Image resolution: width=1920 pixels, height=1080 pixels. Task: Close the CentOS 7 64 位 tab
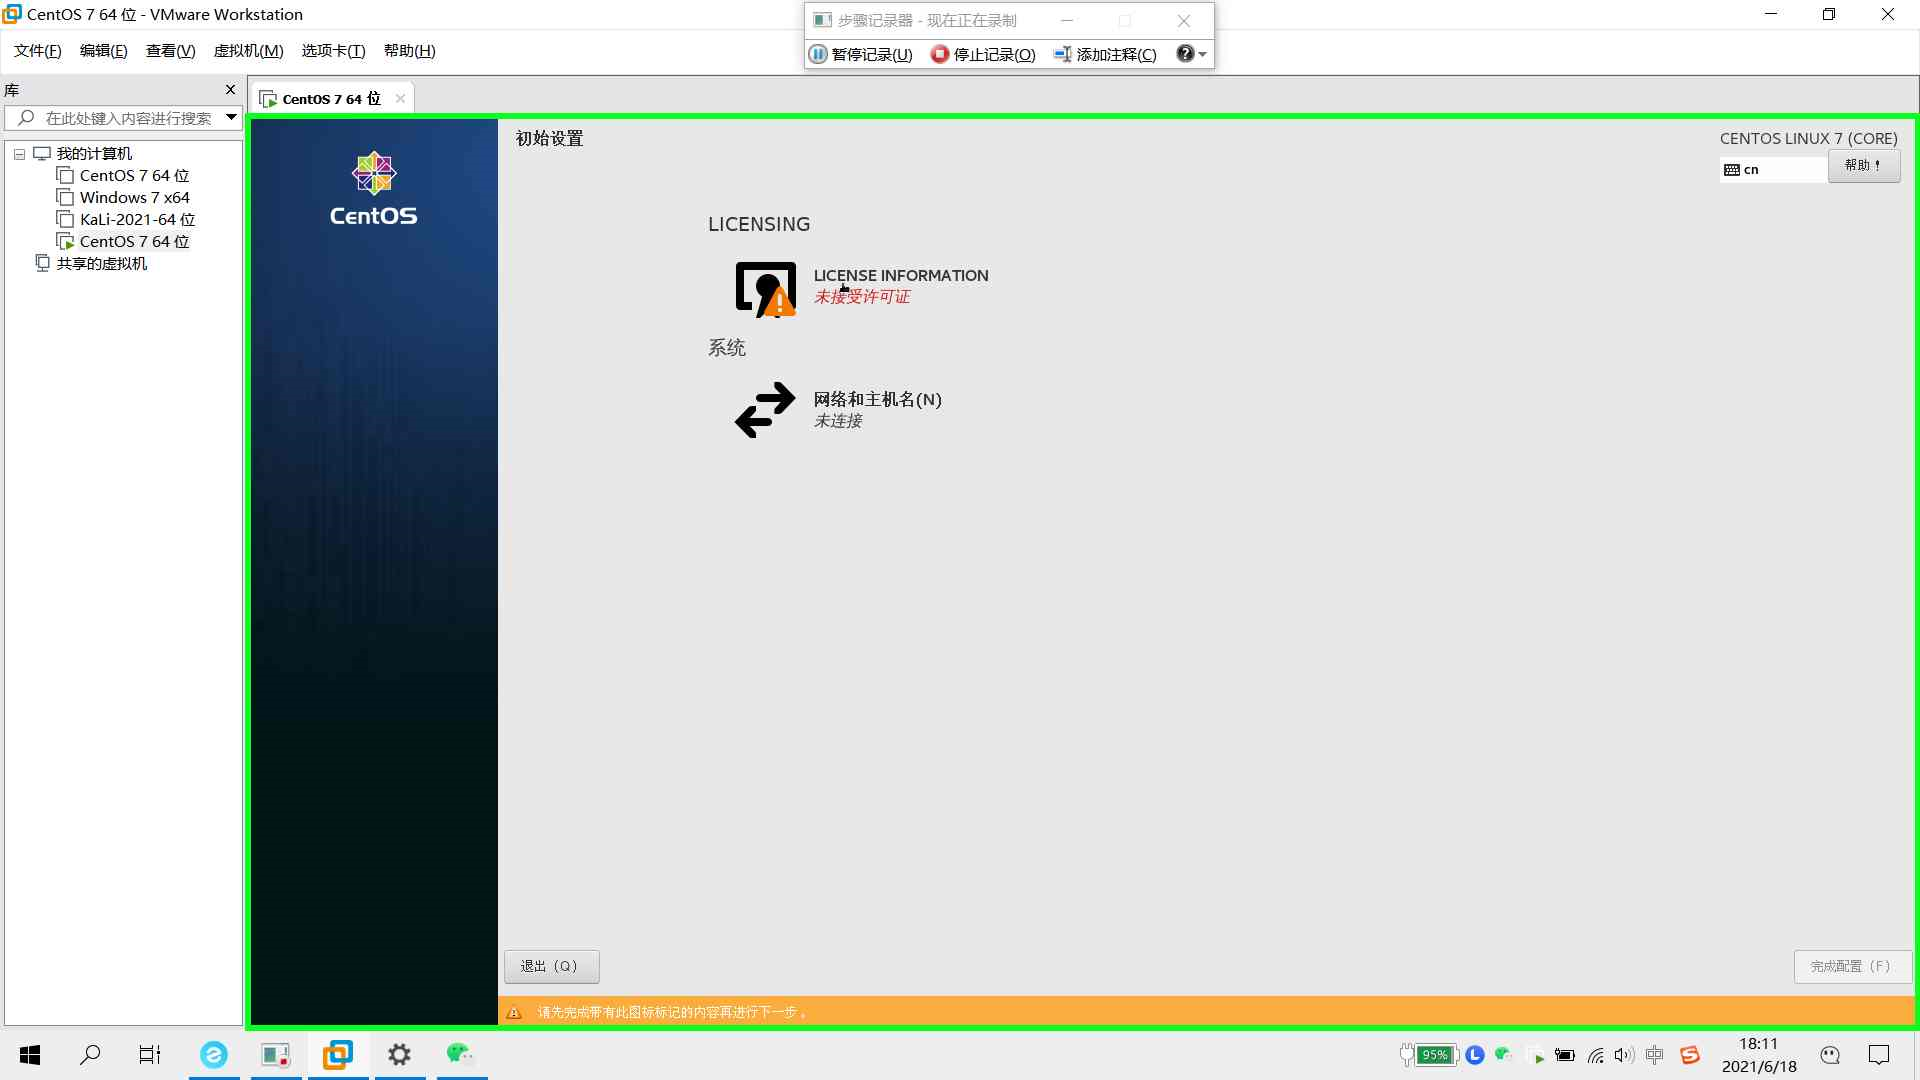pos(400,98)
